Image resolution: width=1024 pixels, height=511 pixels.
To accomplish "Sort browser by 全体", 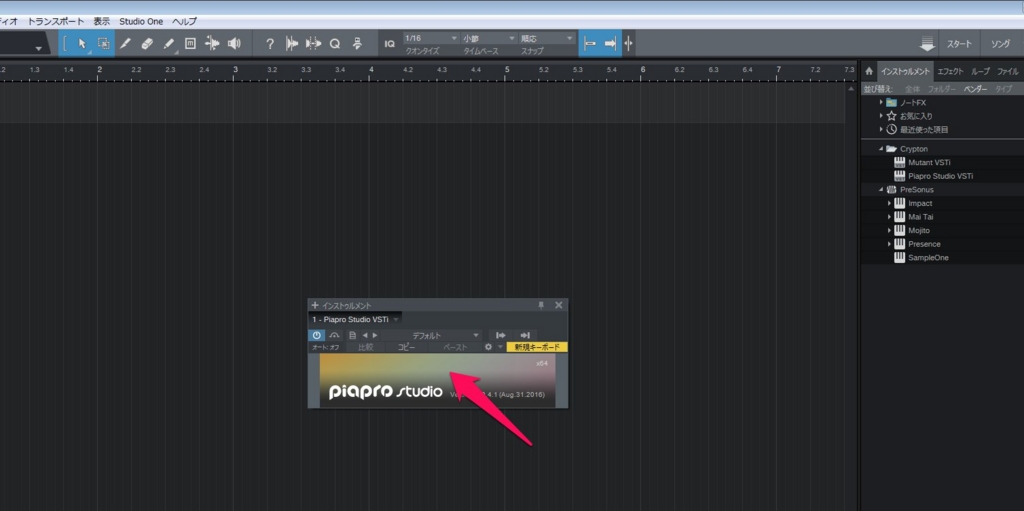I will tap(912, 89).
